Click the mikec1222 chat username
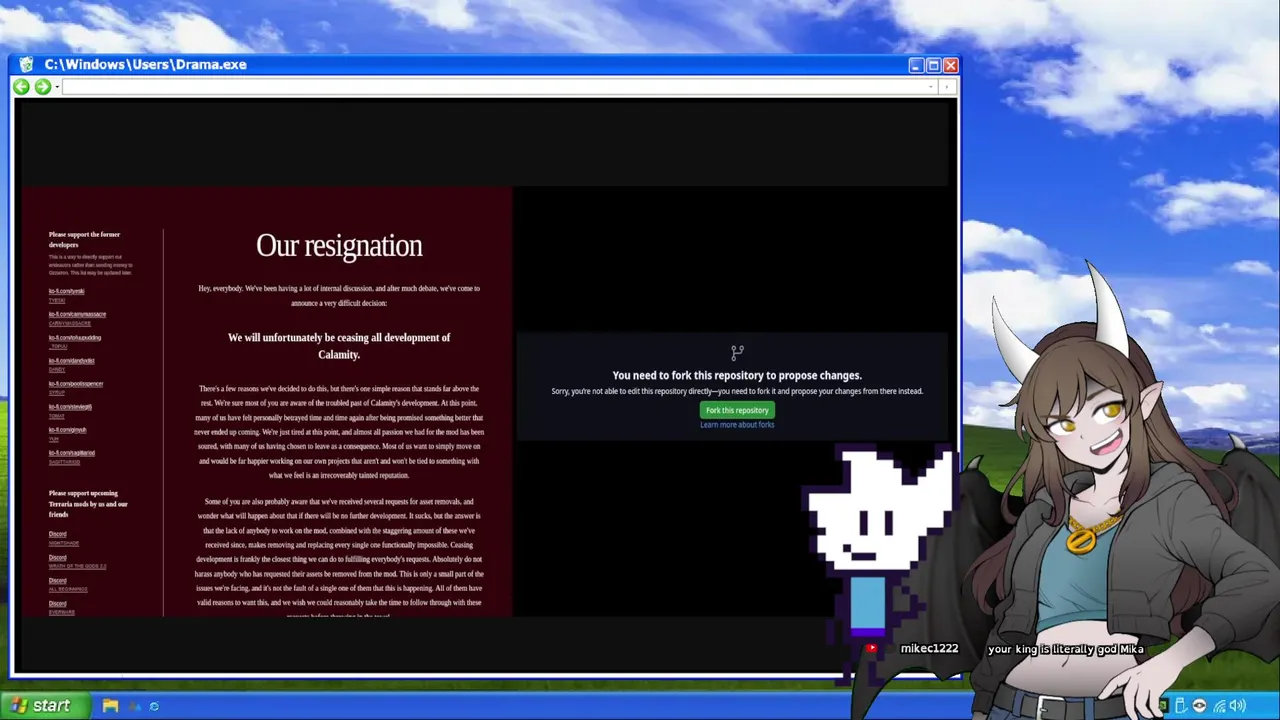1280x720 pixels. click(929, 648)
